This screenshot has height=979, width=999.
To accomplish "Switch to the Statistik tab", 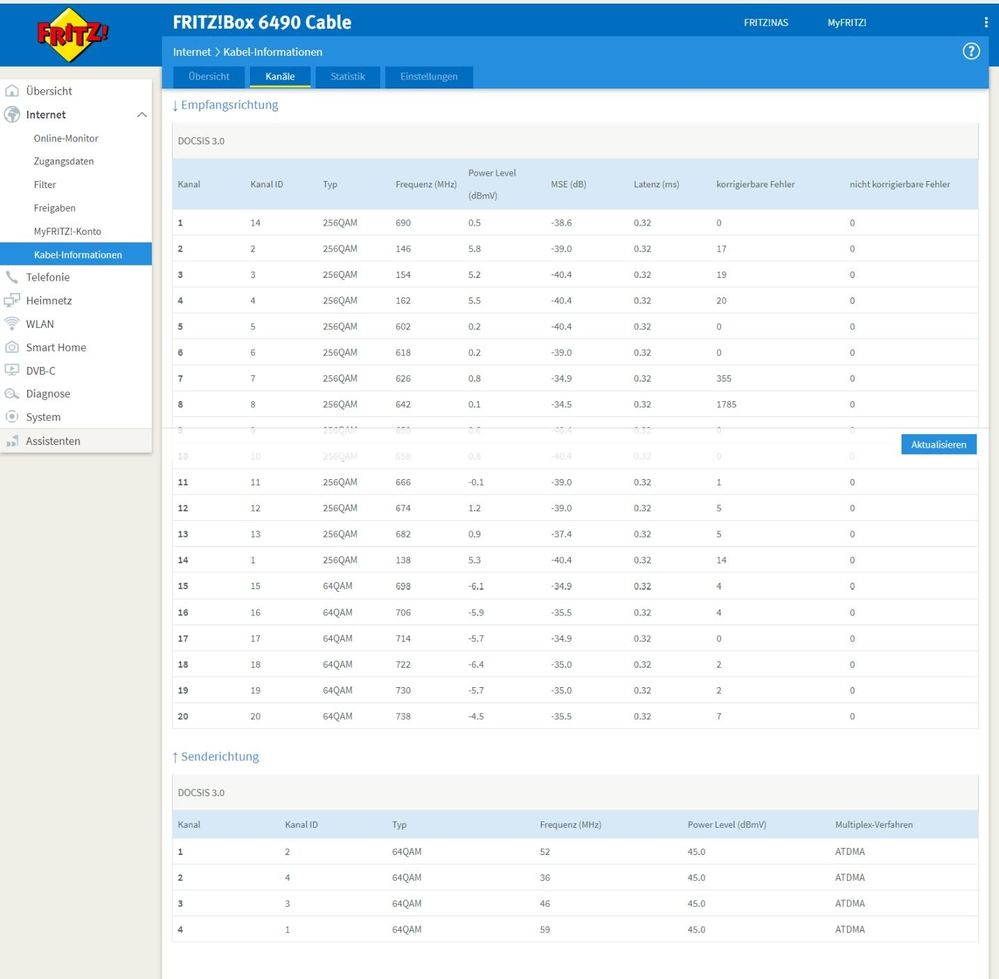I will tap(348, 76).
